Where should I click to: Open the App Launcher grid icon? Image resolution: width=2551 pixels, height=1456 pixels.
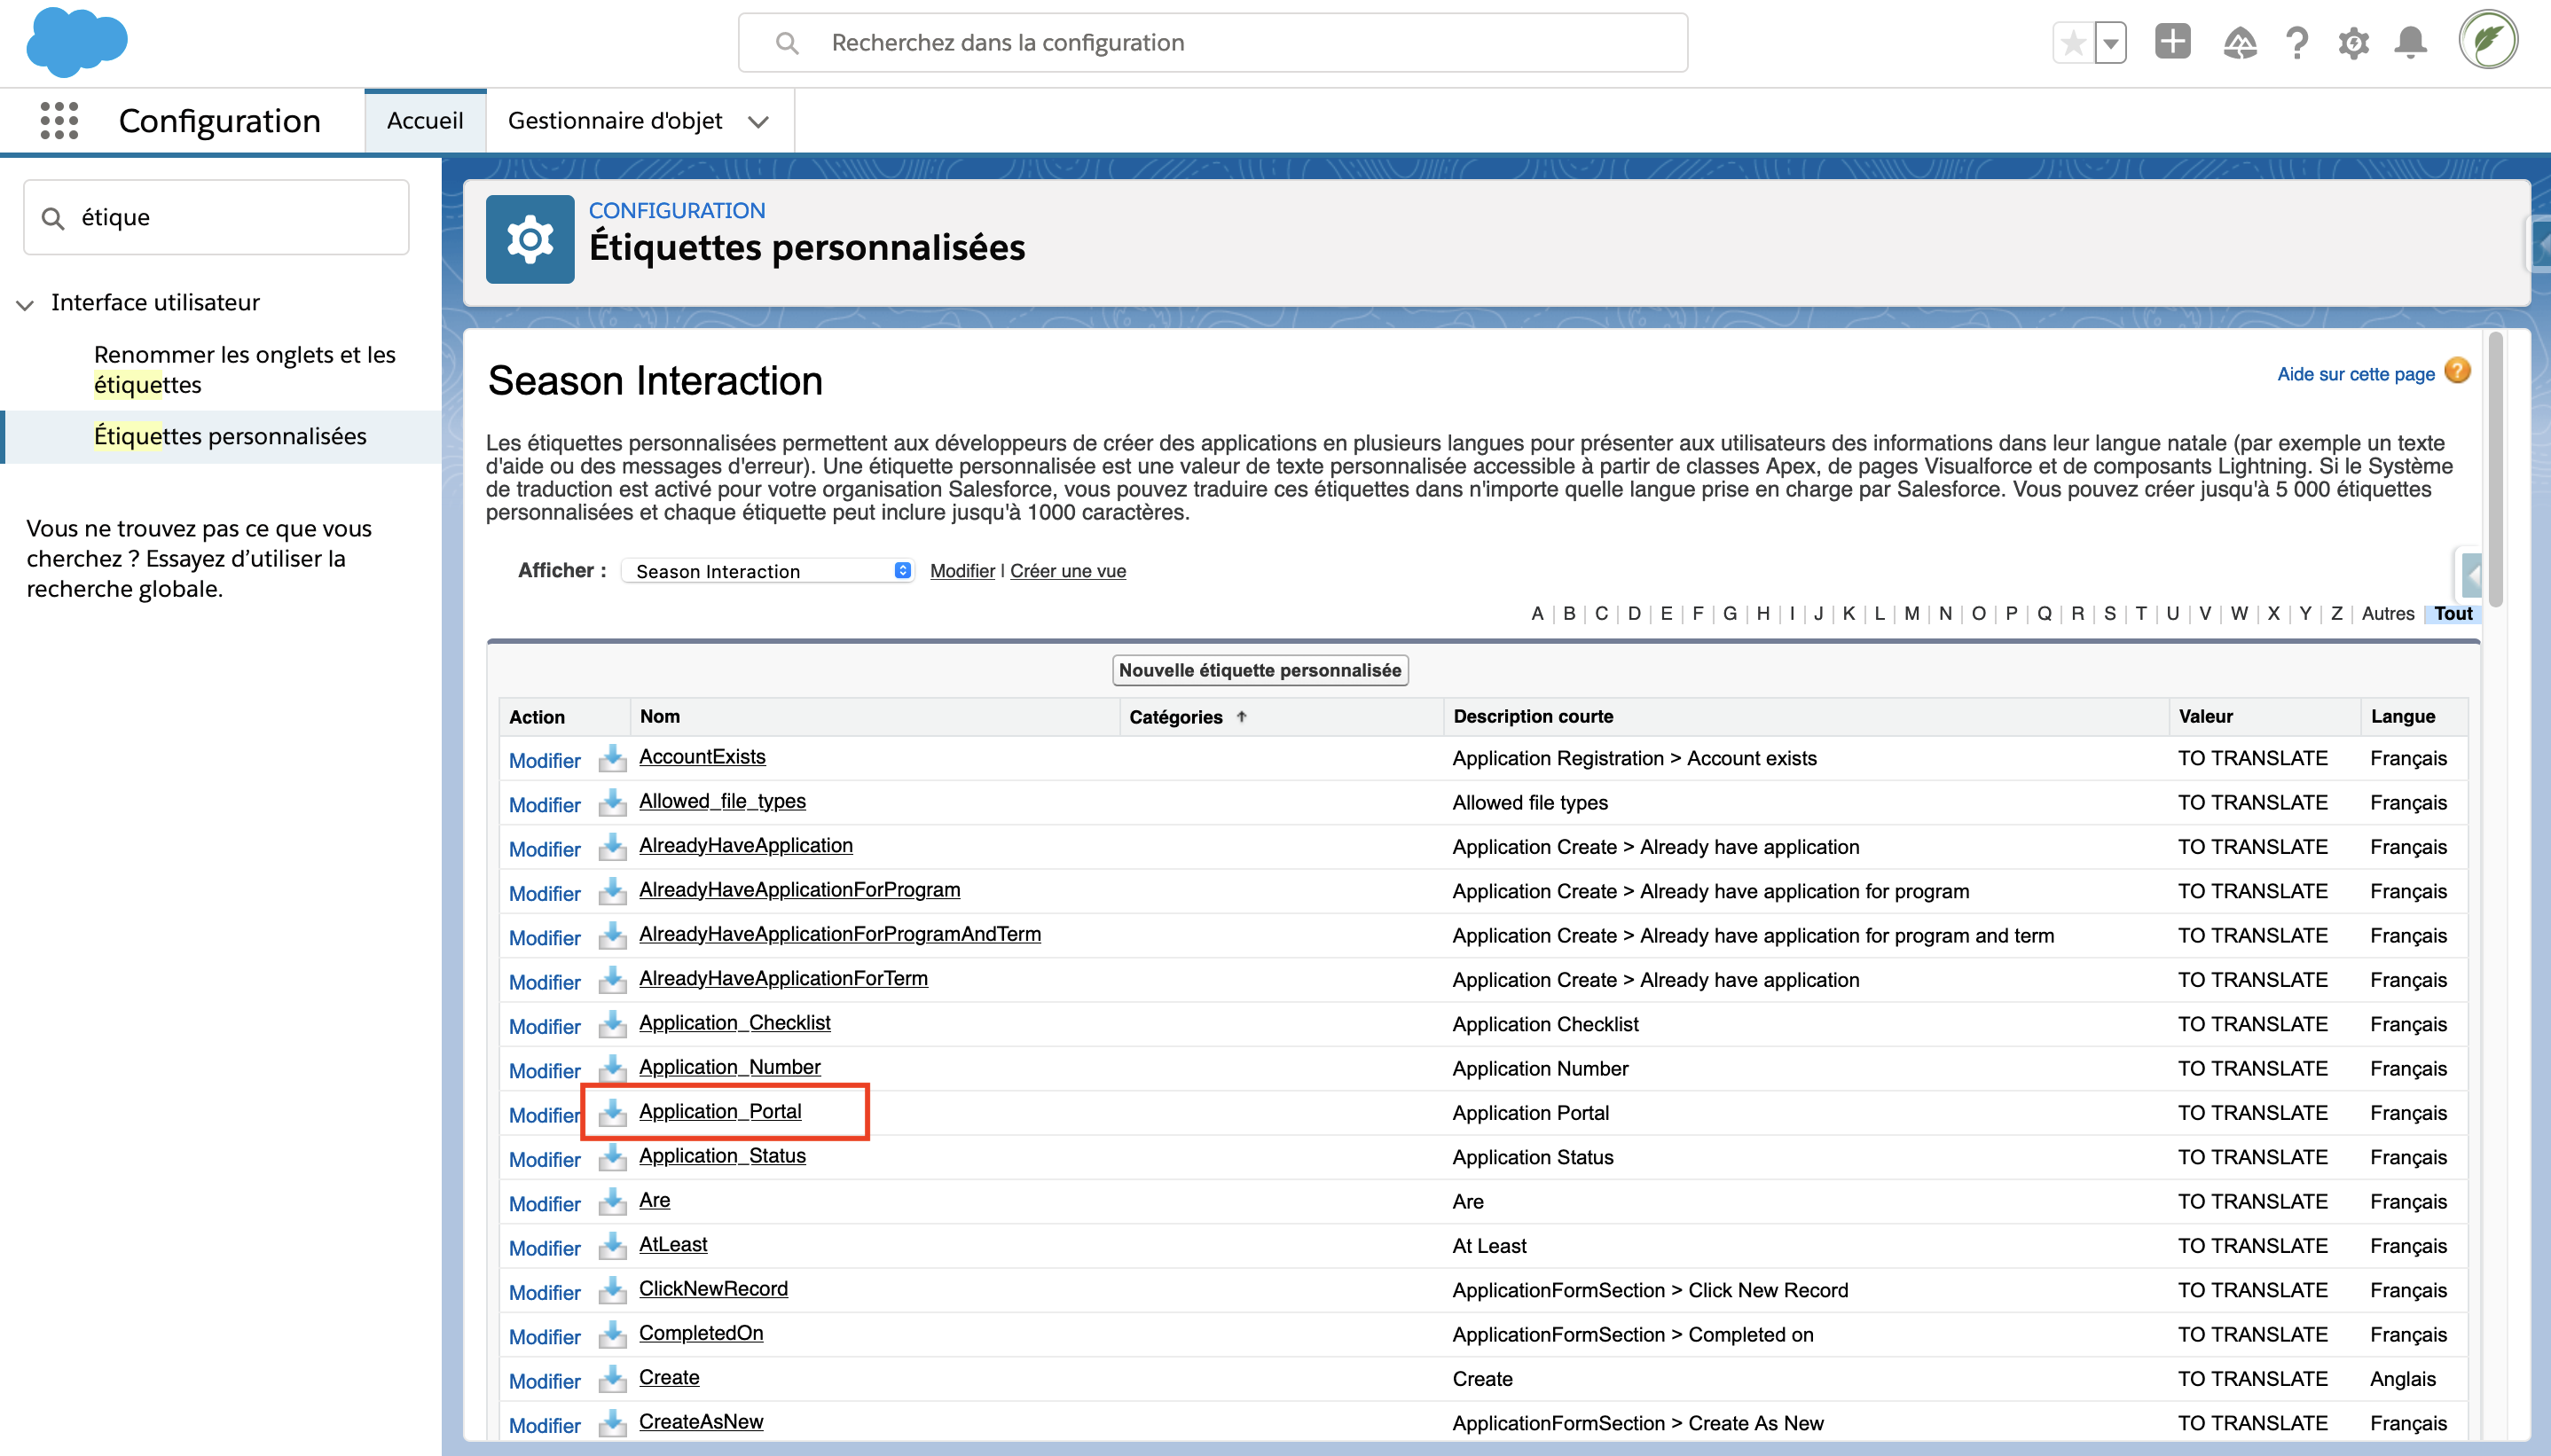59,120
